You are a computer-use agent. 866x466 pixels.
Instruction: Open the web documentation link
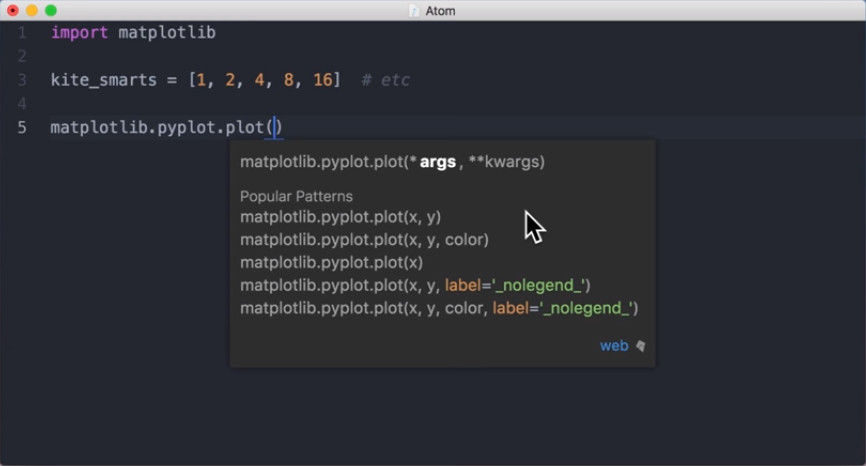[x=614, y=346]
